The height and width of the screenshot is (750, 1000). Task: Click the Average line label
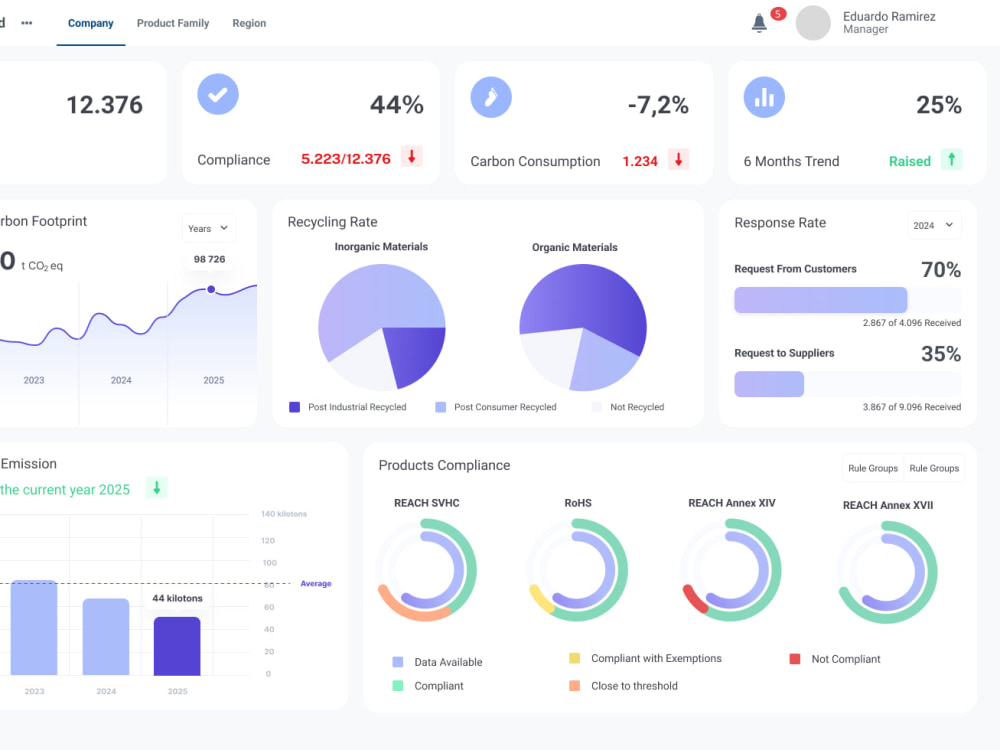tap(316, 584)
